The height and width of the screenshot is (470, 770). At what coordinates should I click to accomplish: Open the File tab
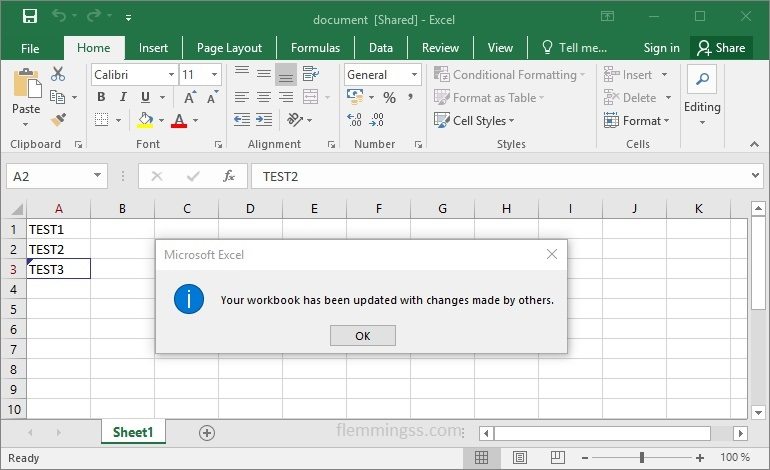point(30,48)
